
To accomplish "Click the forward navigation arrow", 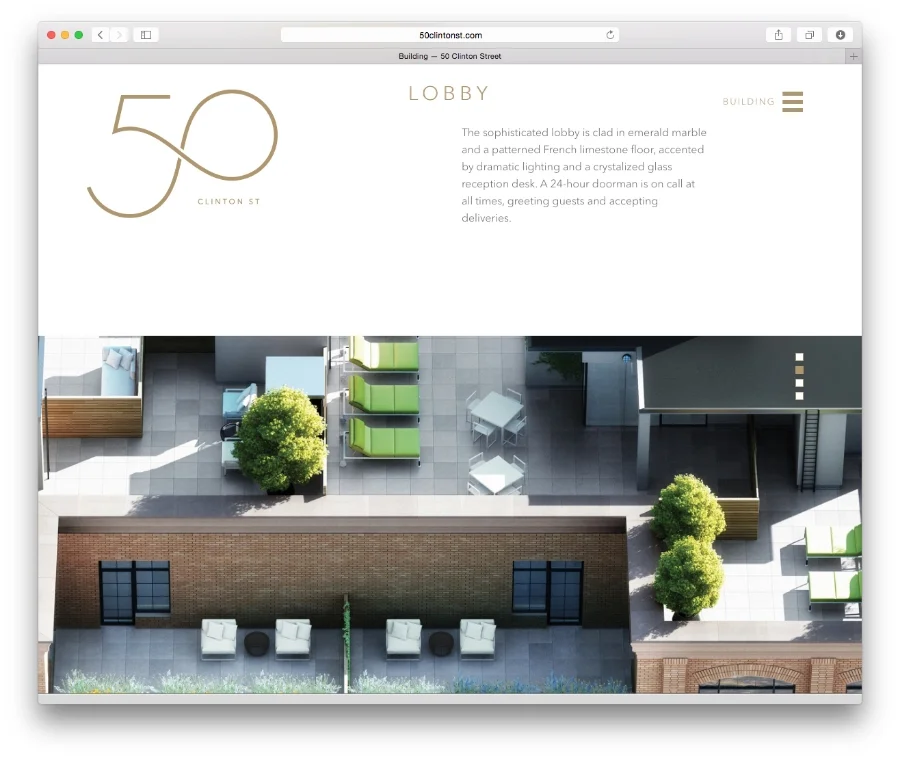I will tap(119, 35).
